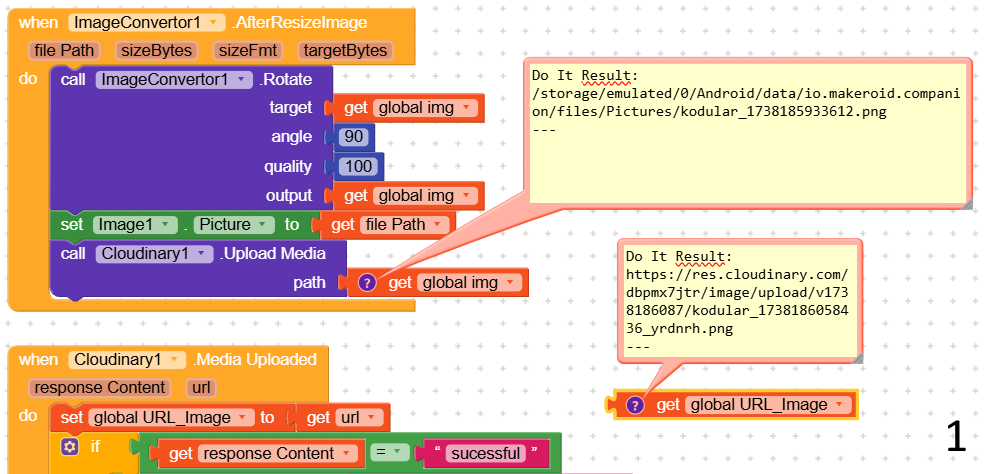Open ImageConvertor1 dropdown in Rotate call

[241, 80]
